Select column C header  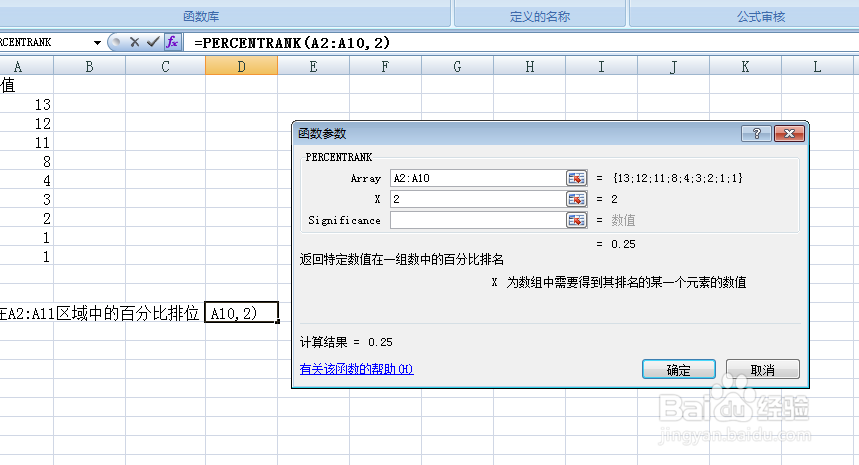pyautogui.click(x=165, y=67)
